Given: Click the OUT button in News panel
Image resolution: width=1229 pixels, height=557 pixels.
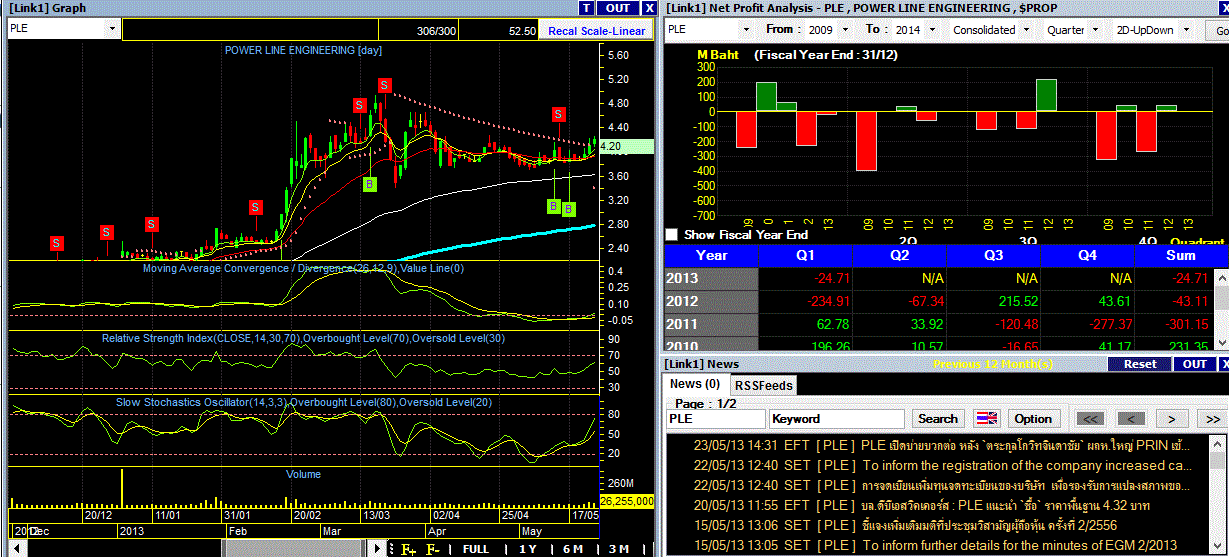Looking at the screenshot, I should click(x=1194, y=364).
